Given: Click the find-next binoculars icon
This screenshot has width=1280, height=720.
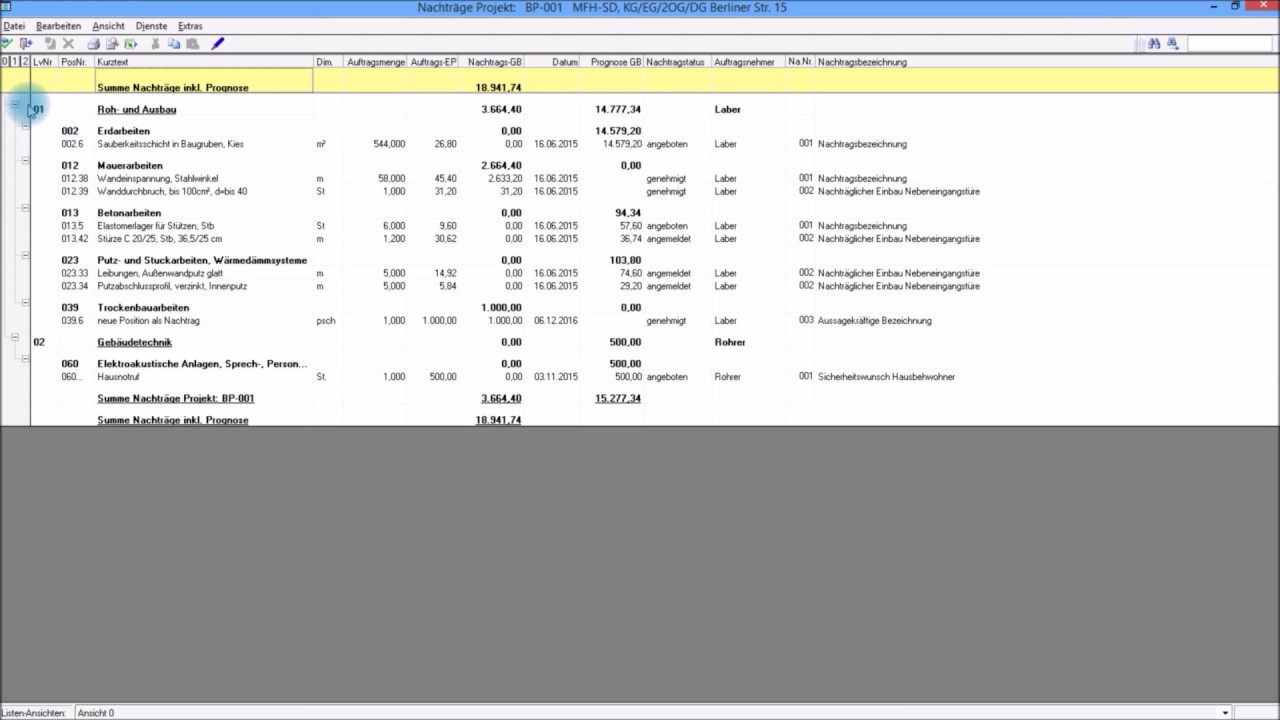Looking at the screenshot, I should [1172, 44].
